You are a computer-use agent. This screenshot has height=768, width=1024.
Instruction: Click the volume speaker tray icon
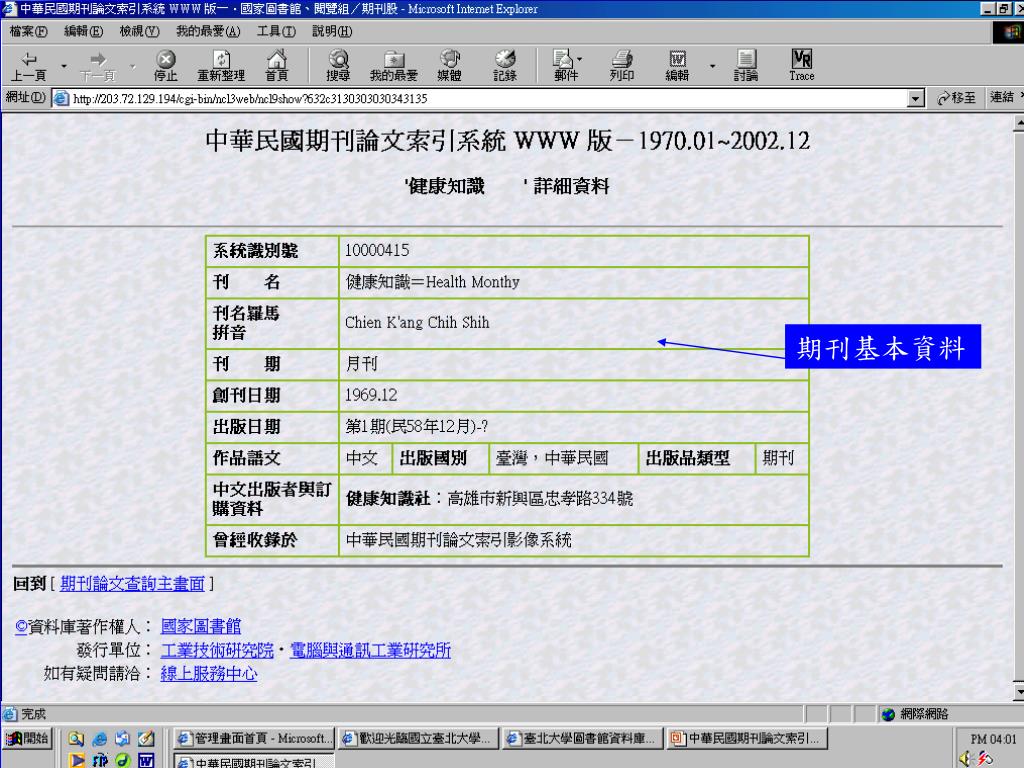click(x=967, y=759)
